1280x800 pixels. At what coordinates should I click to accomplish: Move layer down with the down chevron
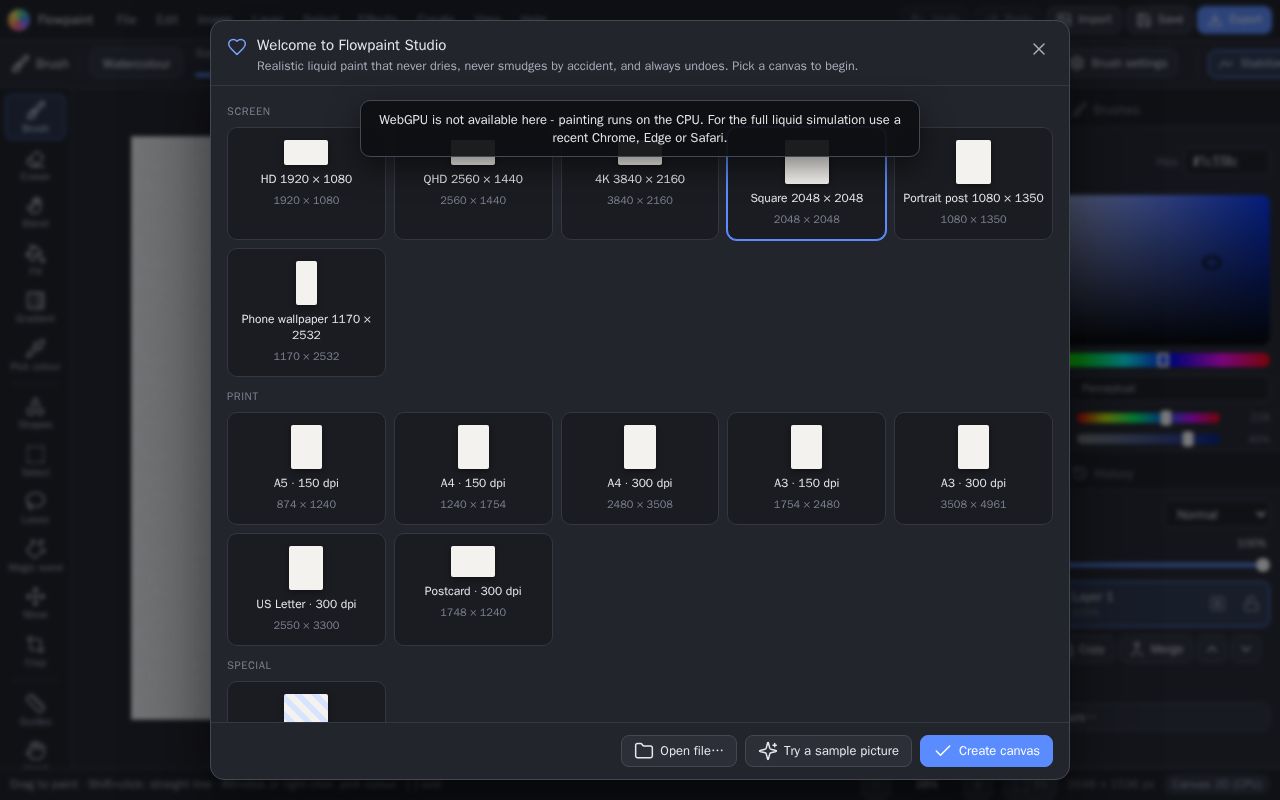tap(1246, 649)
